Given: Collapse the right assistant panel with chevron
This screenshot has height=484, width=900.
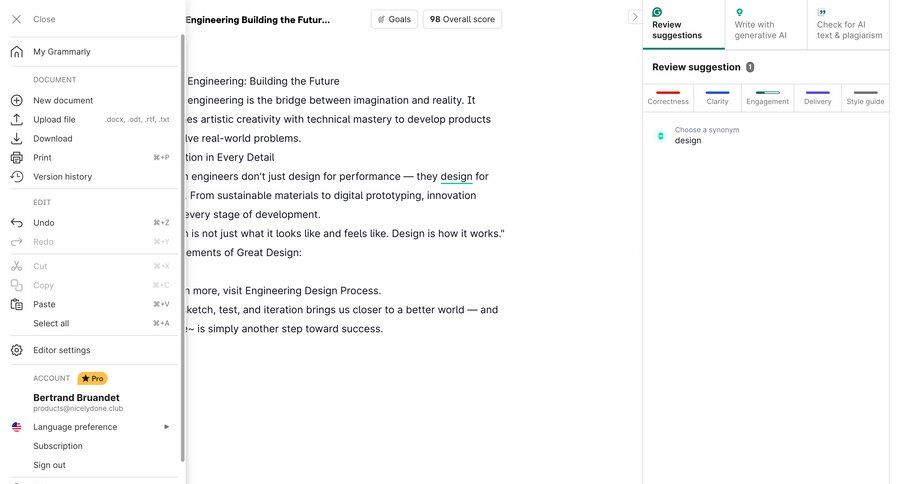Looking at the screenshot, I should (634, 17).
